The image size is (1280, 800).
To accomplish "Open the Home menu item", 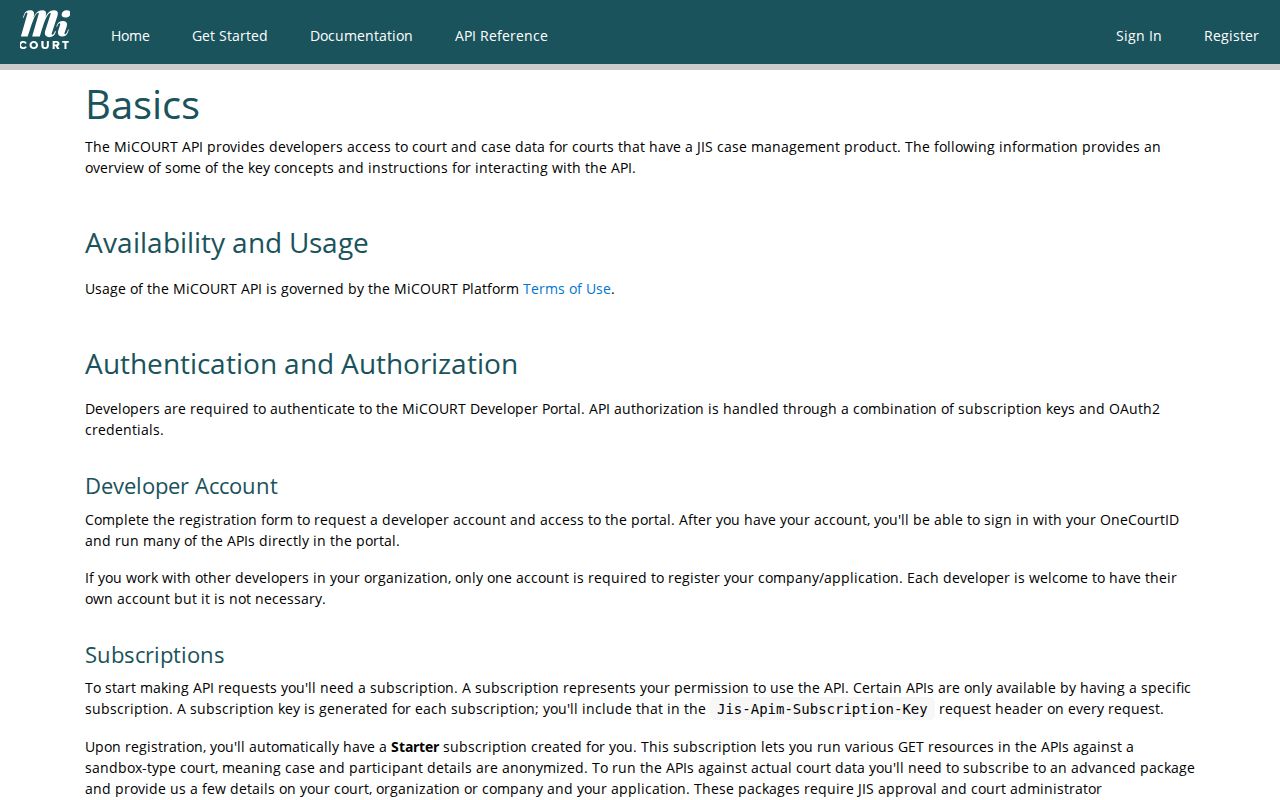I will 130,36.
